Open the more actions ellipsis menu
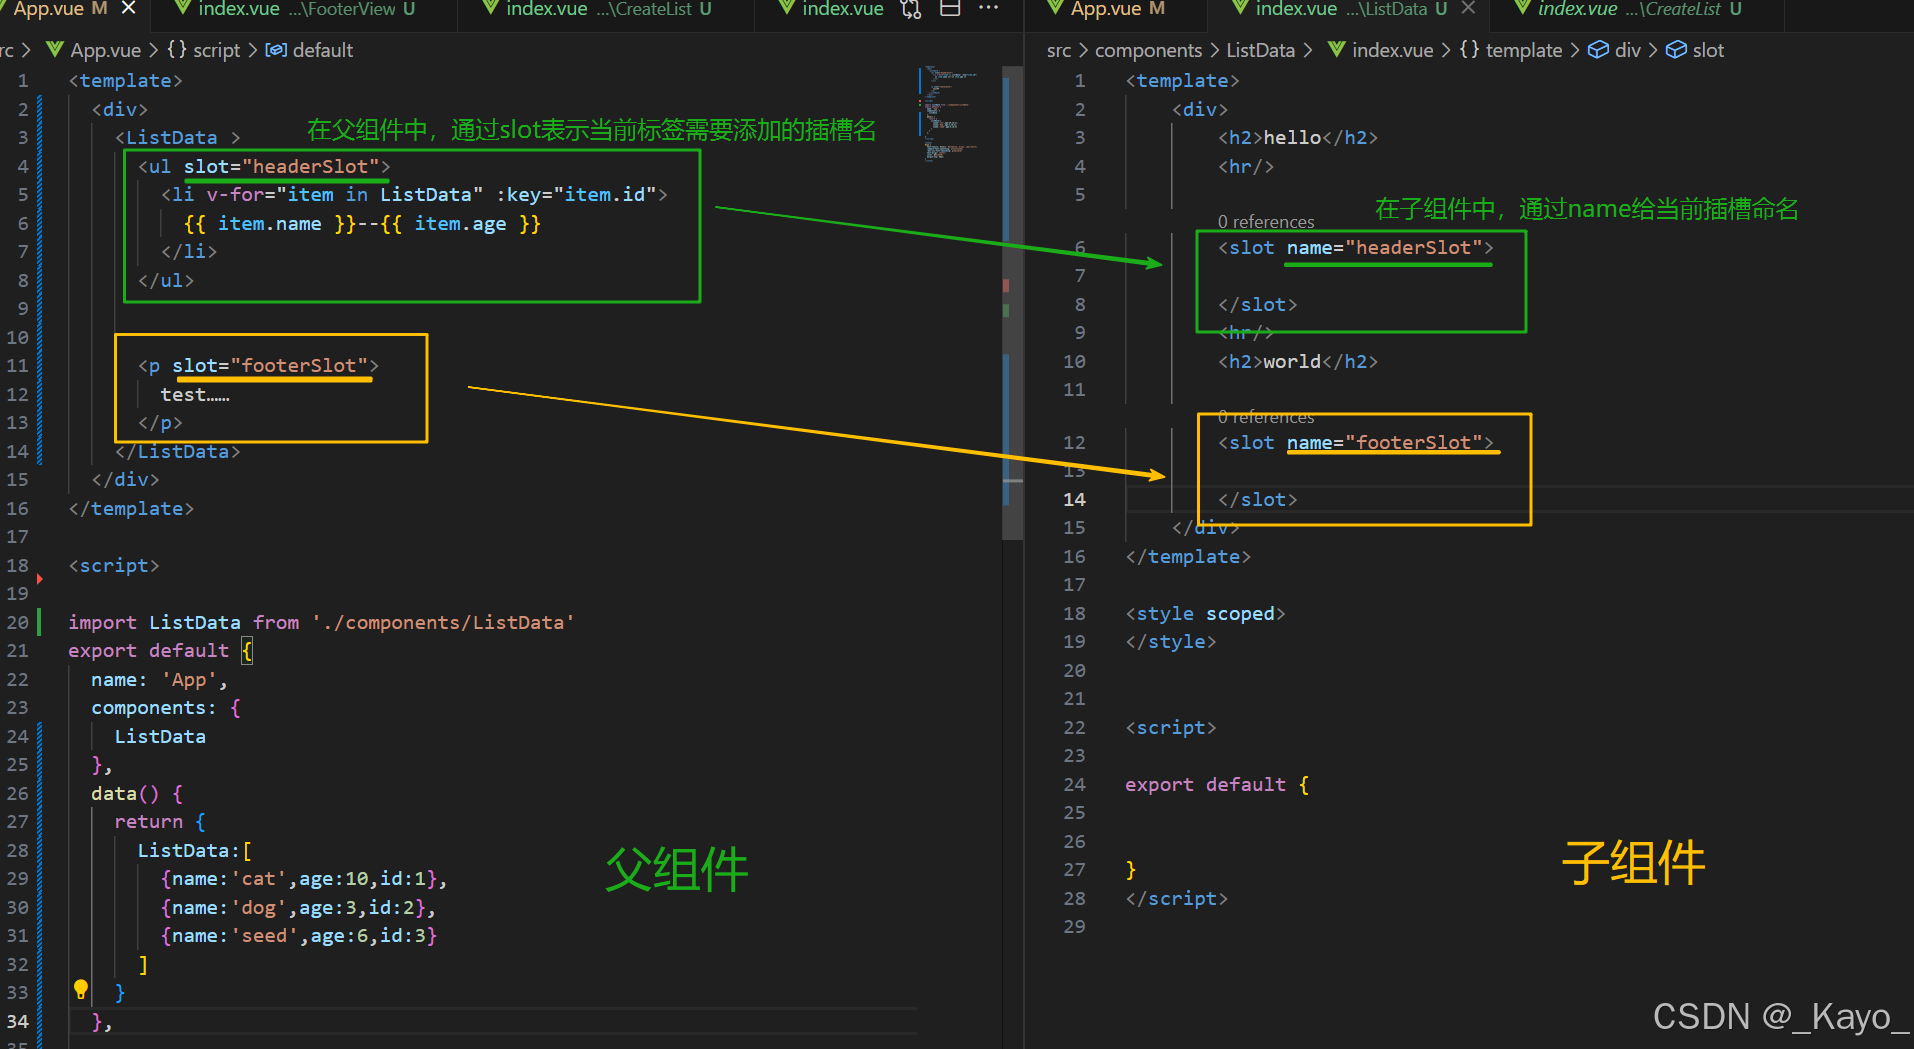 coord(988,9)
